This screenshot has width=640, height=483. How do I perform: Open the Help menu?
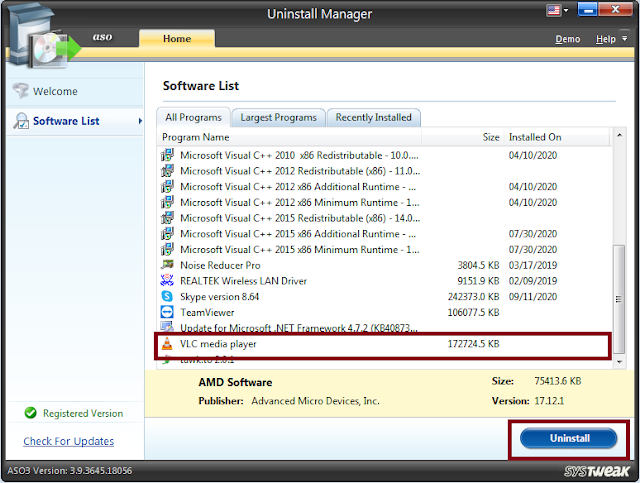click(x=605, y=39)
